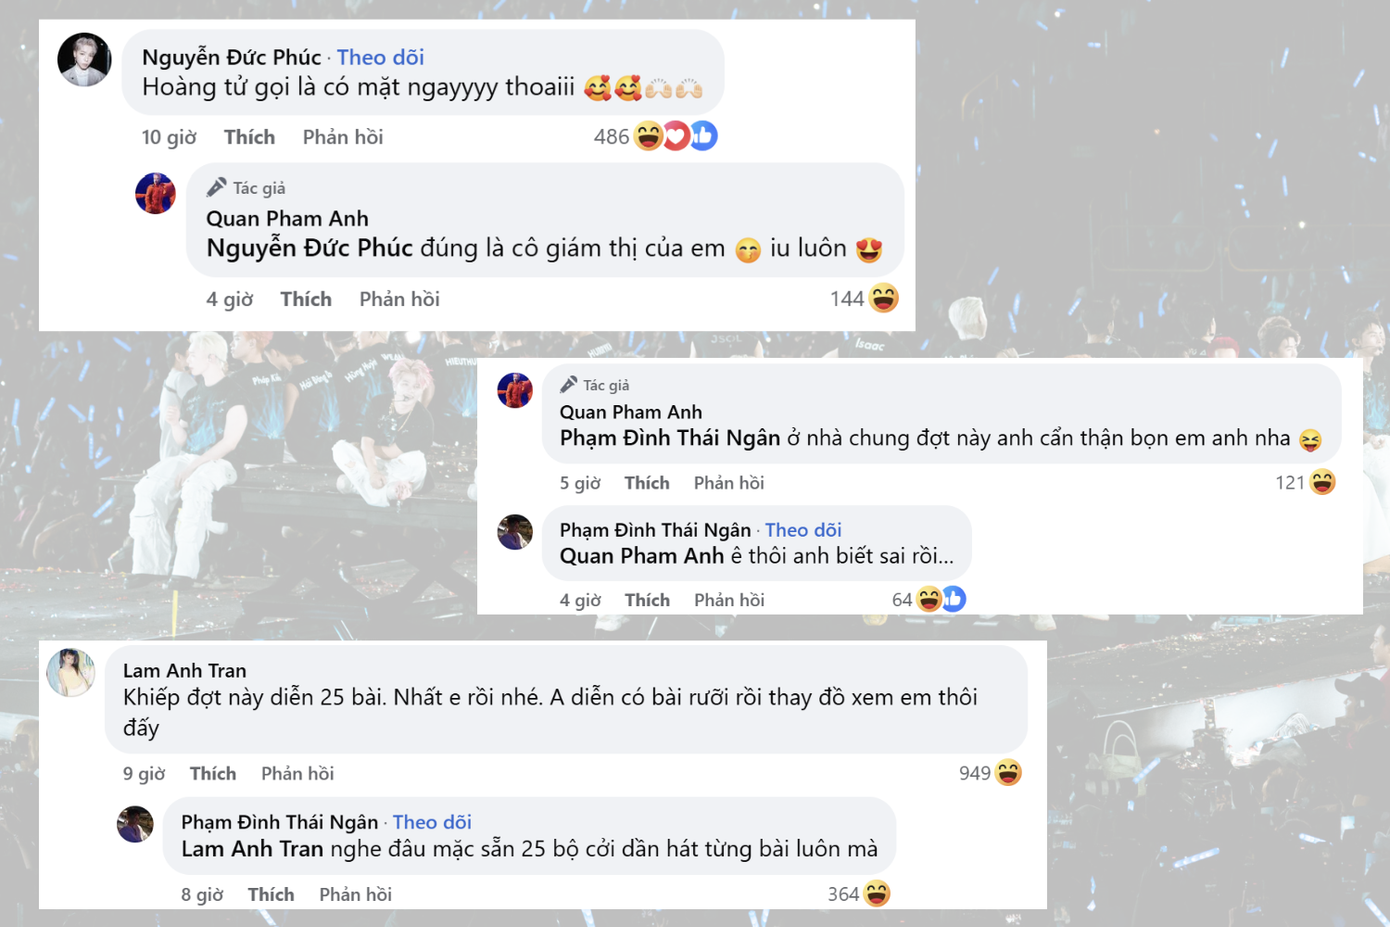This screenshot has width=1390, height=927.
Task: Follow Nguyễn Đức Phúc via Theo dõi link
Action: 380,58
